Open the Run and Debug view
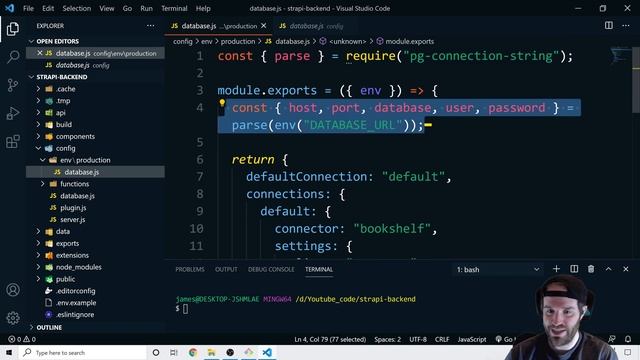The image size is (640, 360). [x=13, y=113]
